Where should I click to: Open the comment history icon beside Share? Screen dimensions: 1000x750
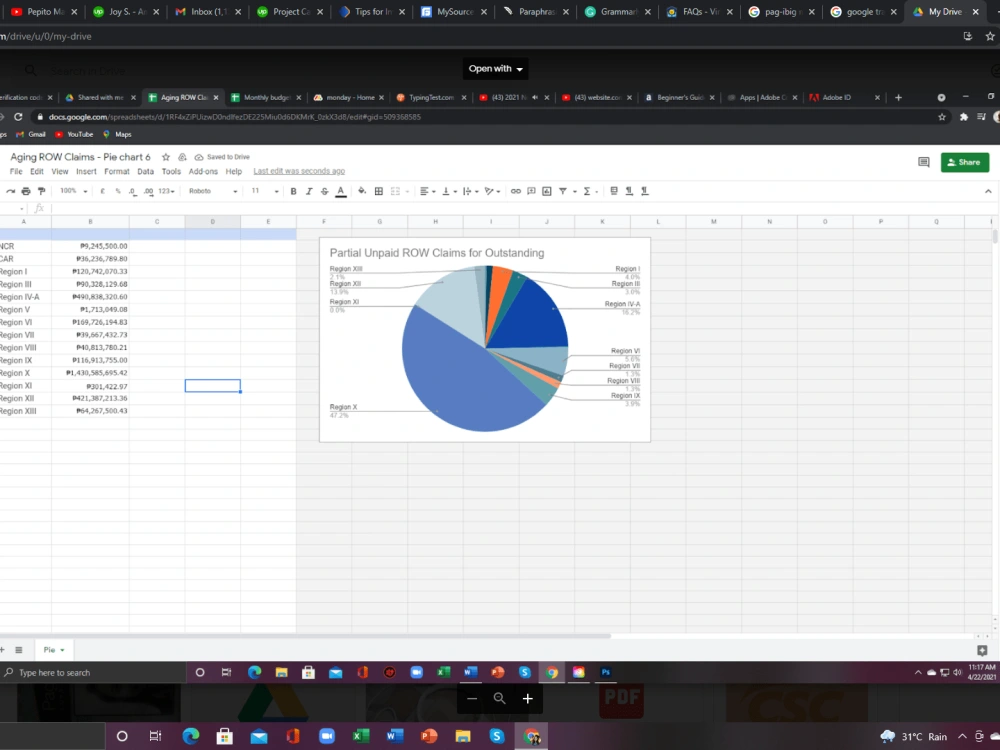(923, 162)
